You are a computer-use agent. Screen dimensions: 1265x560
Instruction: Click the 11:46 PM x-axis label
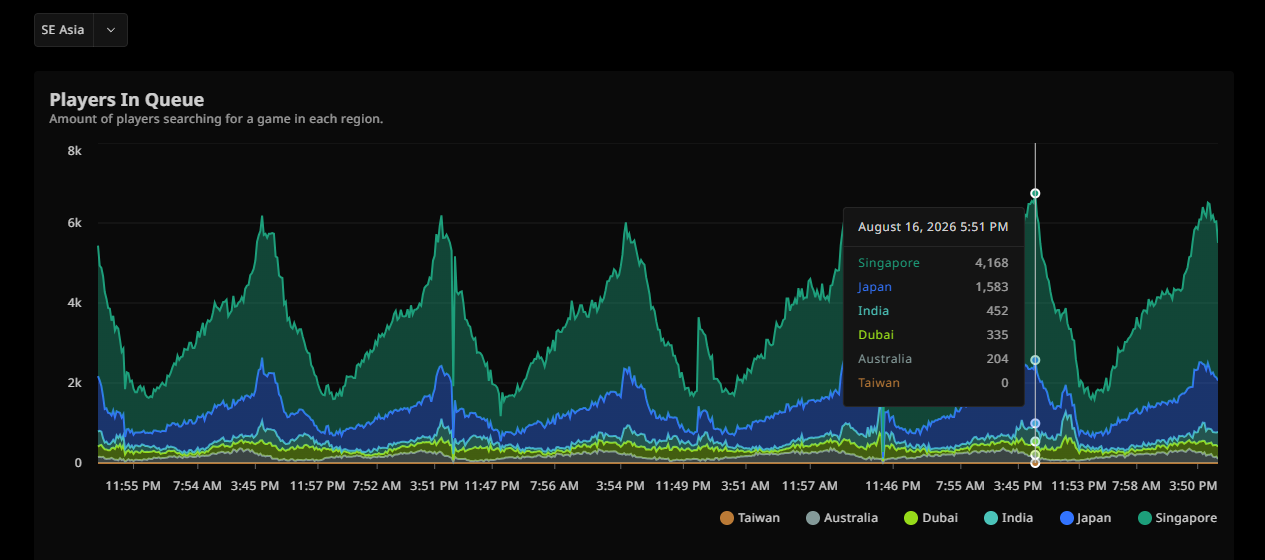click(892, 486)
